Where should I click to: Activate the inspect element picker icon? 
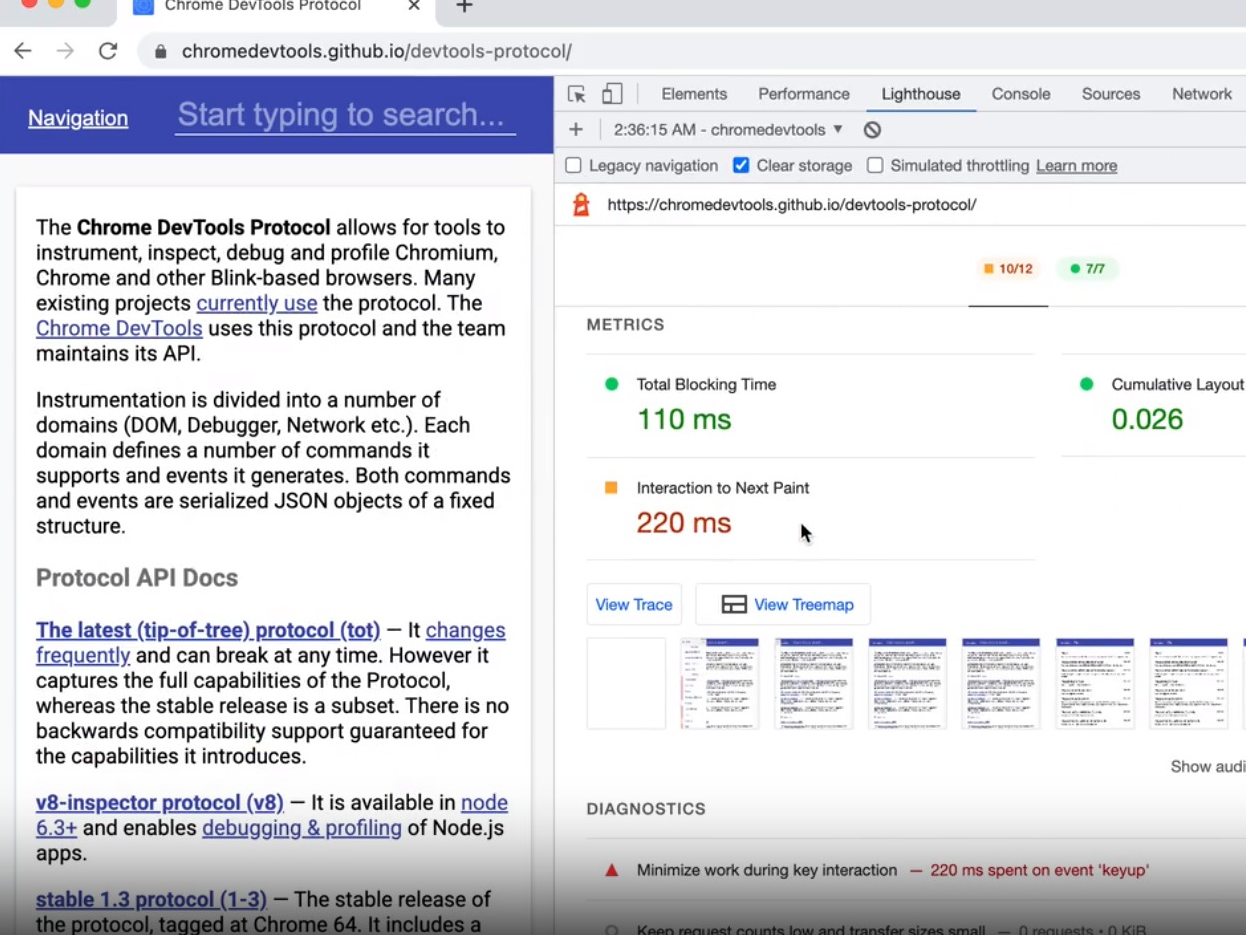point(577,94)
